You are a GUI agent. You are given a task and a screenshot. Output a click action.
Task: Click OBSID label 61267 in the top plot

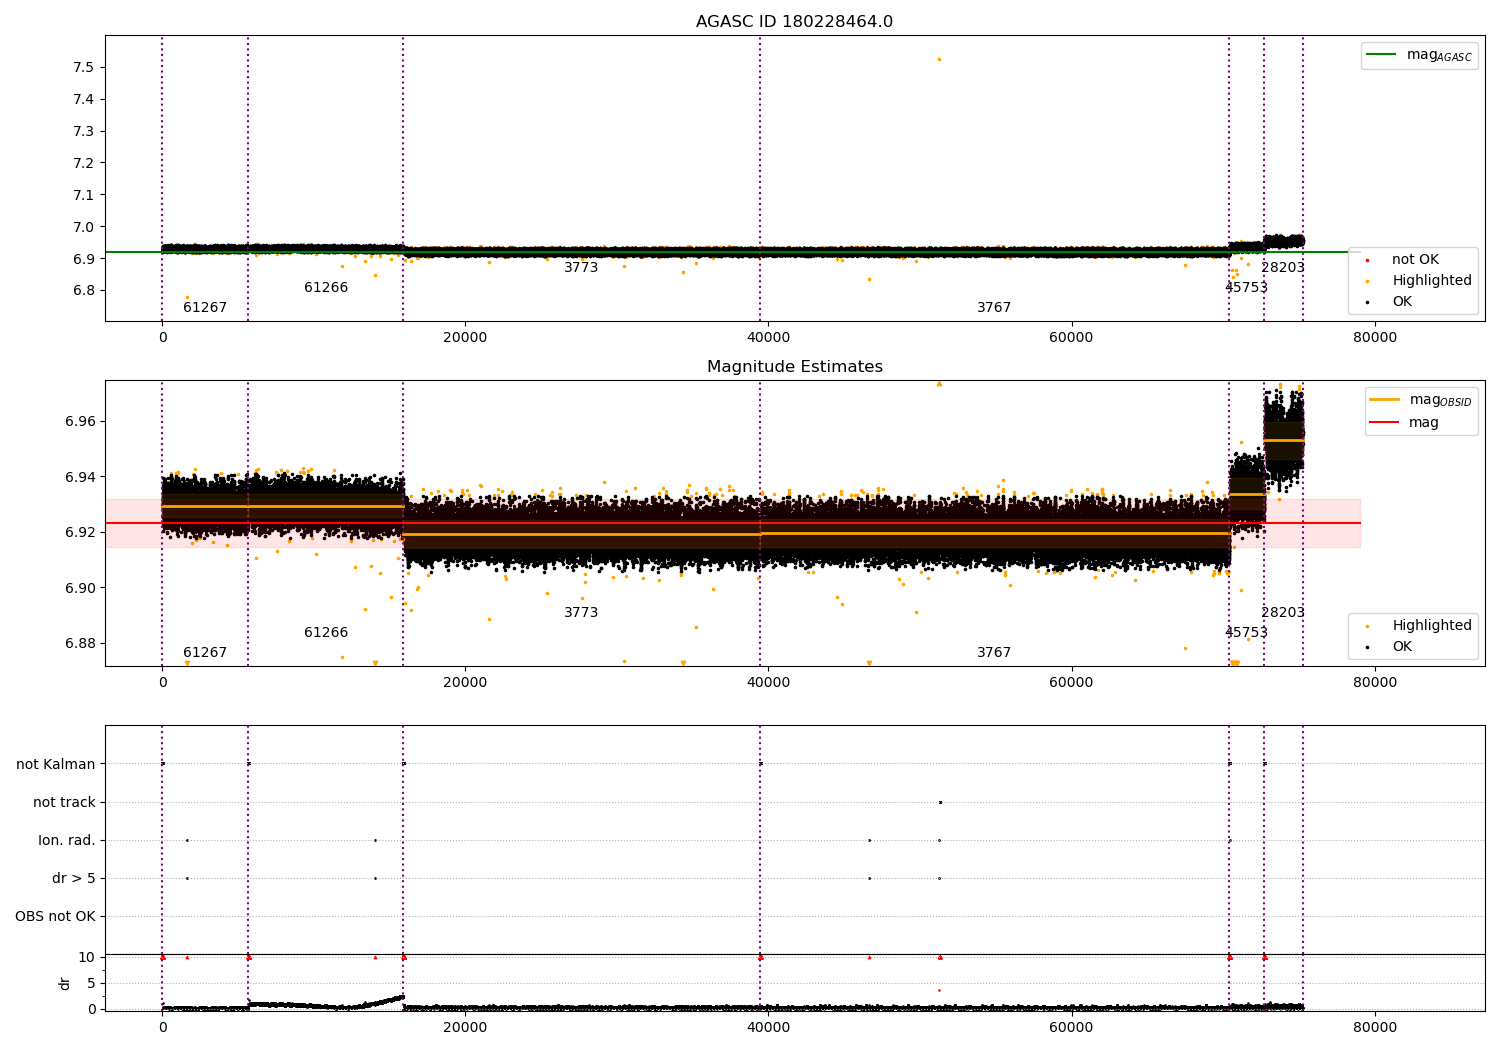click(205, 308)
